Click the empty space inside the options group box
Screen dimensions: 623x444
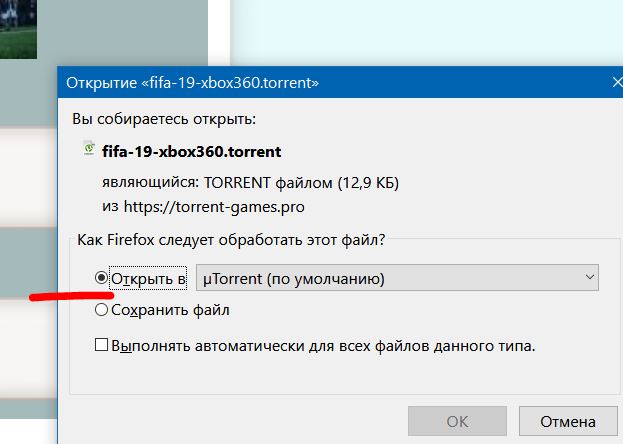click(x=342, y=376)
